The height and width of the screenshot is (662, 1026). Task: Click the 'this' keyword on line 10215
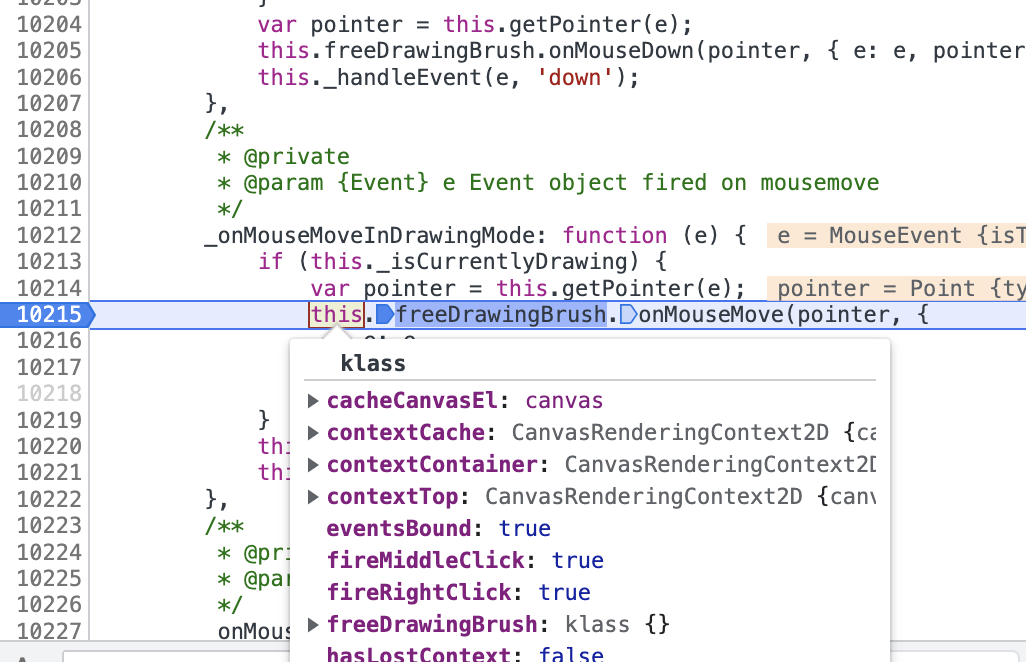(x=336, y=315)
